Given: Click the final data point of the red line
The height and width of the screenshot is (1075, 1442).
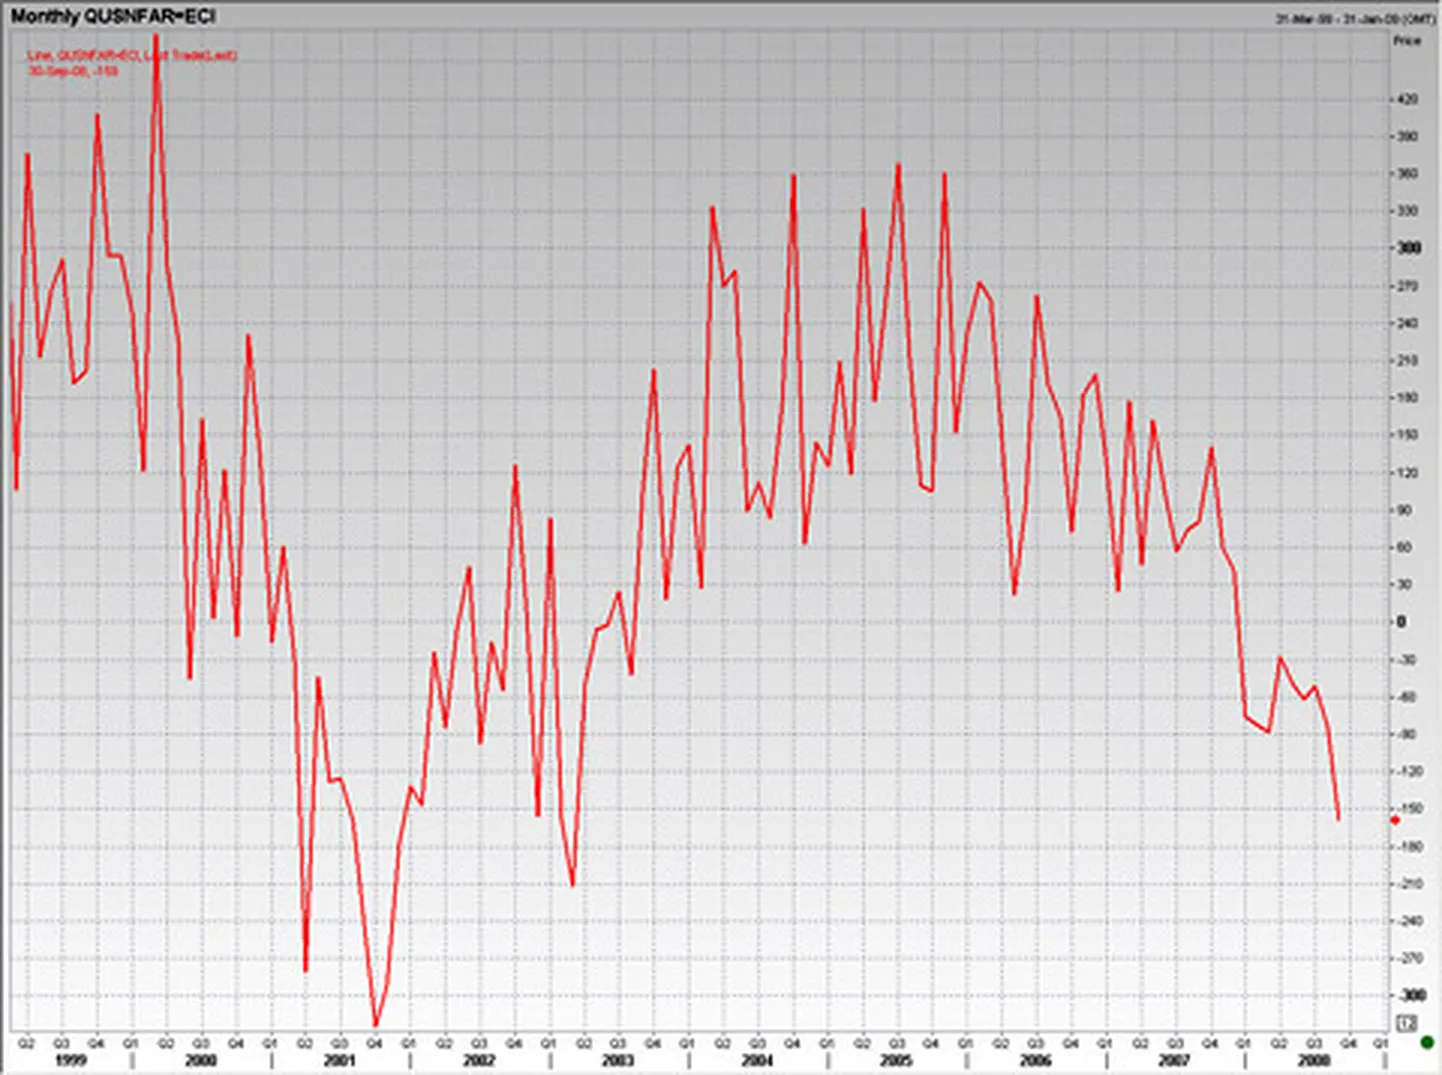Looking at the screenshot, I should point(1338,820).
